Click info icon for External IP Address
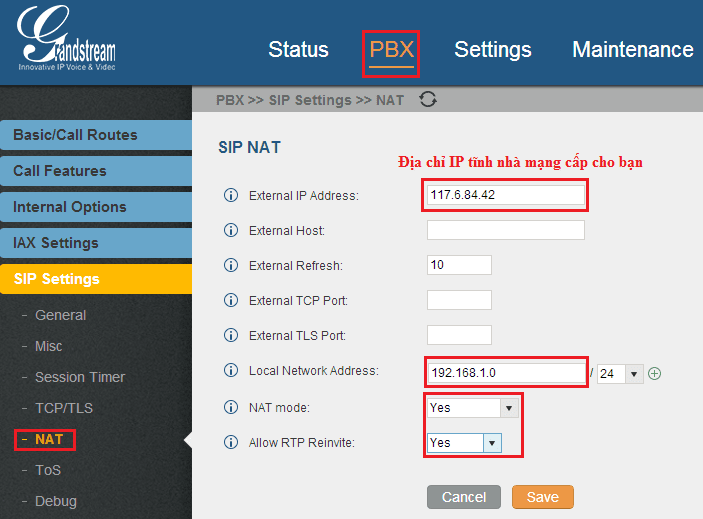This screenshot has width=703, height=519. click(x=231, y=195)
